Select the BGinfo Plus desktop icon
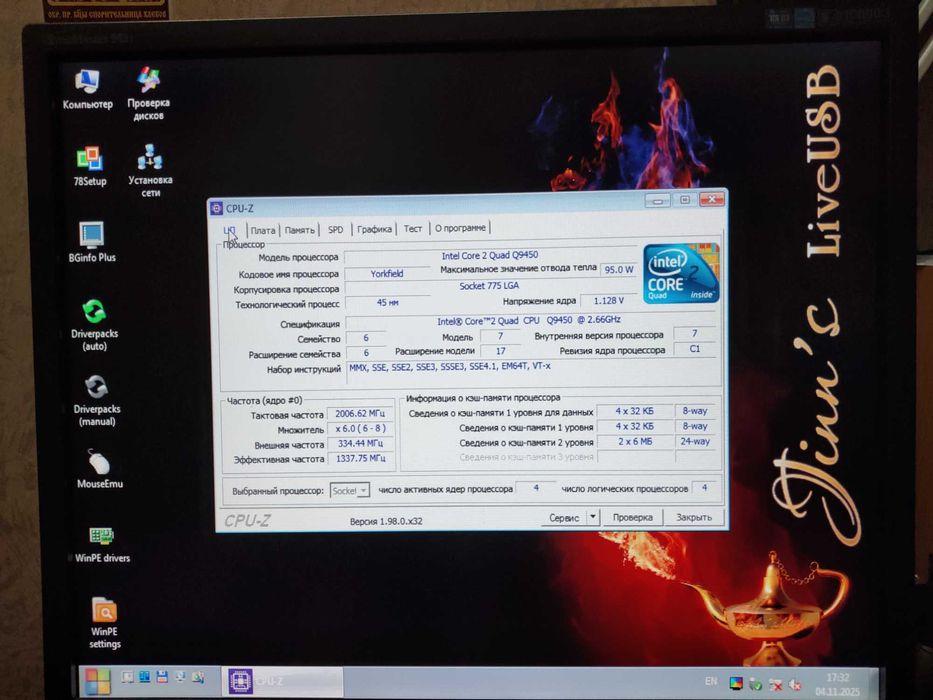The image size is (933, 700). [92, 242]
